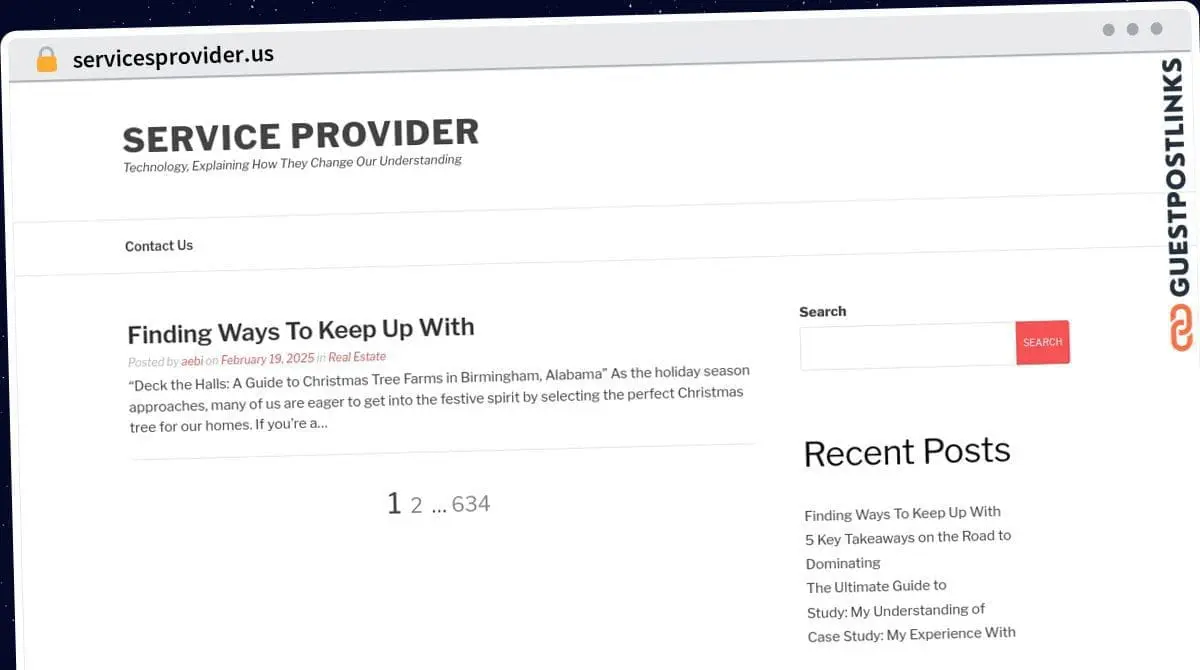This screenshot has width=1200, height=670.
Task: Click the last gray window dot
Action: click(x=1156, y=29)
